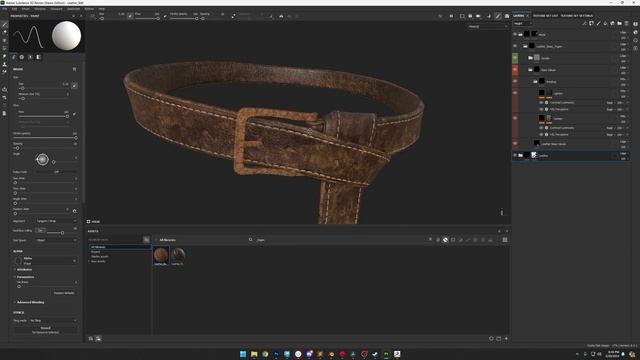This screenshot has height=360, width=640.
Task: Toggle symmetry in the top toolbar
Action: (x=281, y=16)
